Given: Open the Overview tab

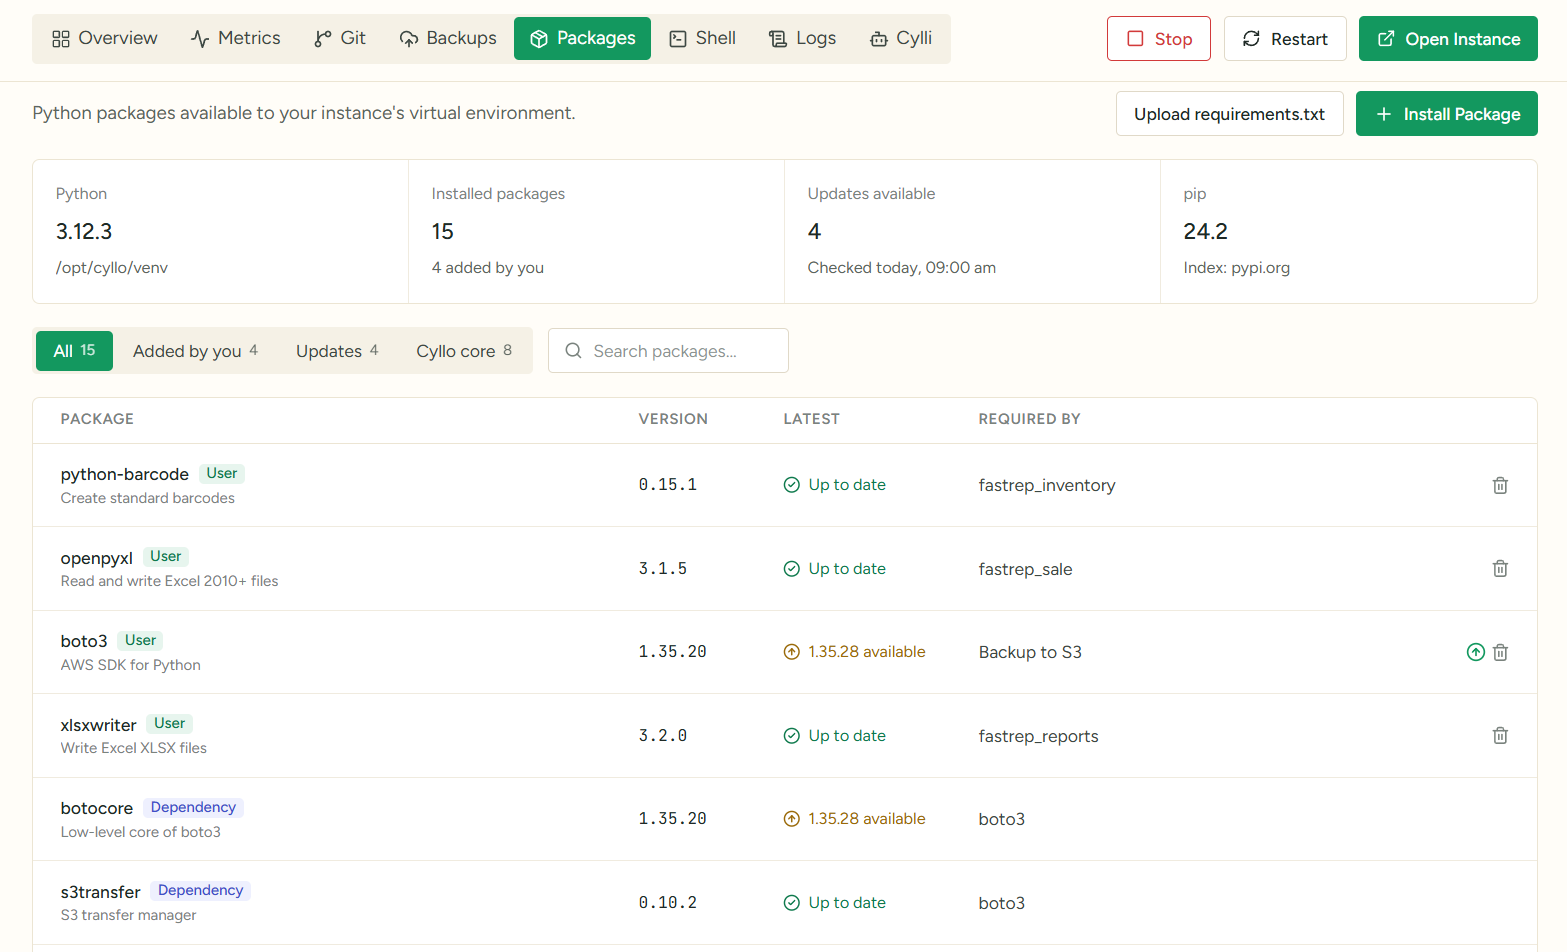Looking at the screenshot, I should pyautogui.click(x=105, y=39).
